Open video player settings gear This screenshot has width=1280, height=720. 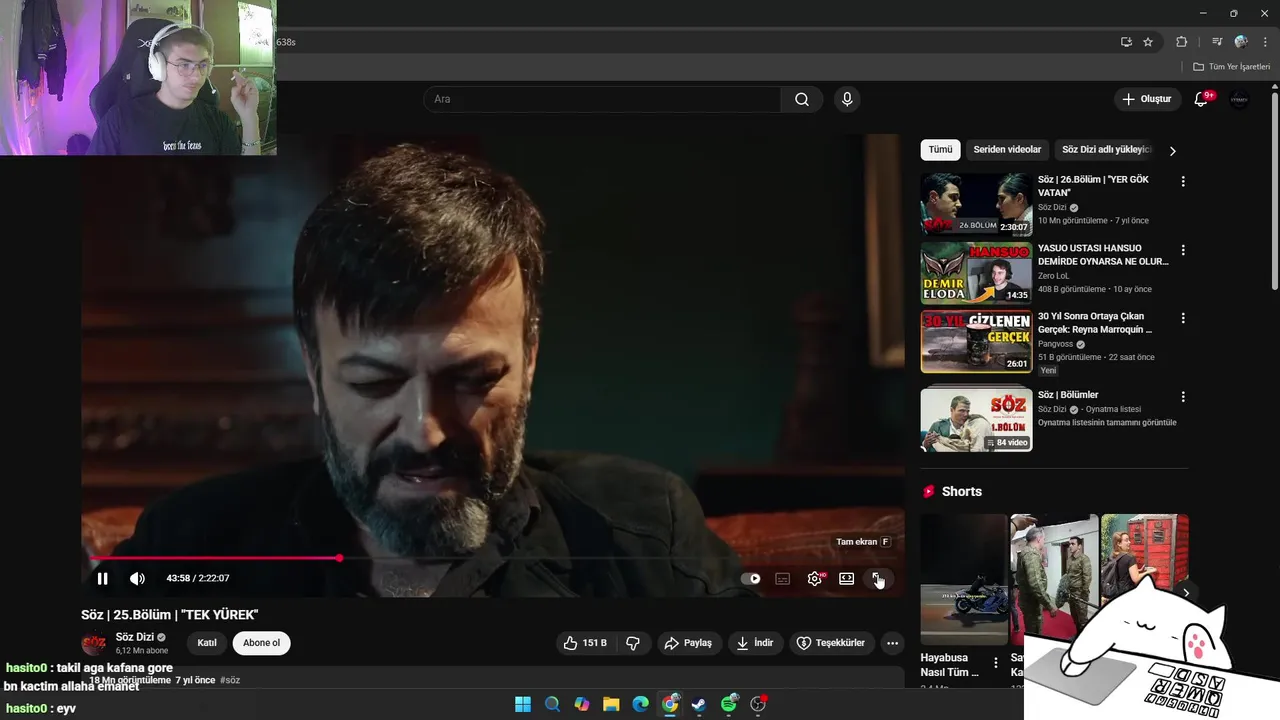click(815, 578)
